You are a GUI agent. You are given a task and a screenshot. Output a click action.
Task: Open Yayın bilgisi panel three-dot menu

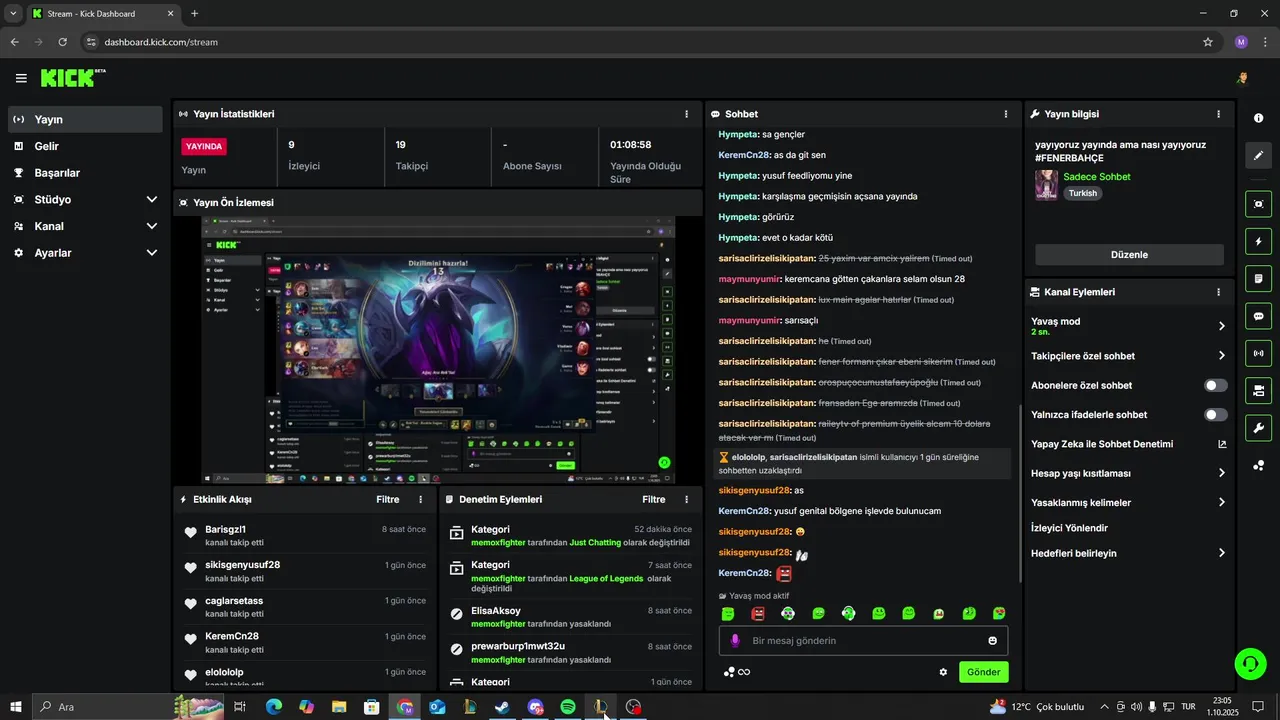point(1218,114)
